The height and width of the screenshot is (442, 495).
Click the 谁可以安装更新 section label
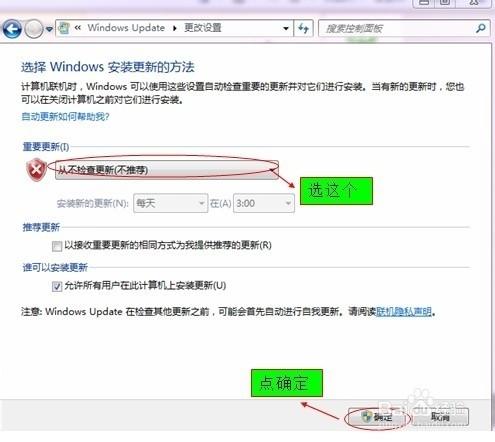(55, 267)
